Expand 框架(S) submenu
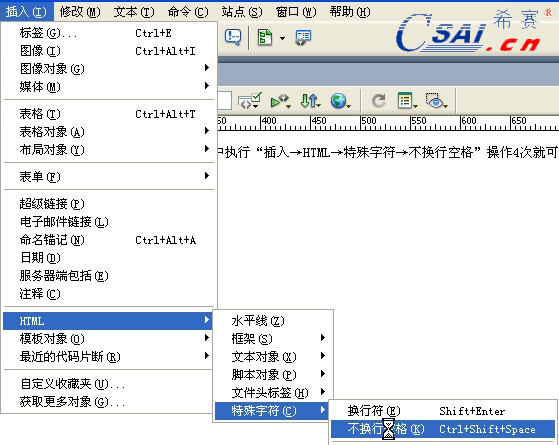 click(273, 338)
